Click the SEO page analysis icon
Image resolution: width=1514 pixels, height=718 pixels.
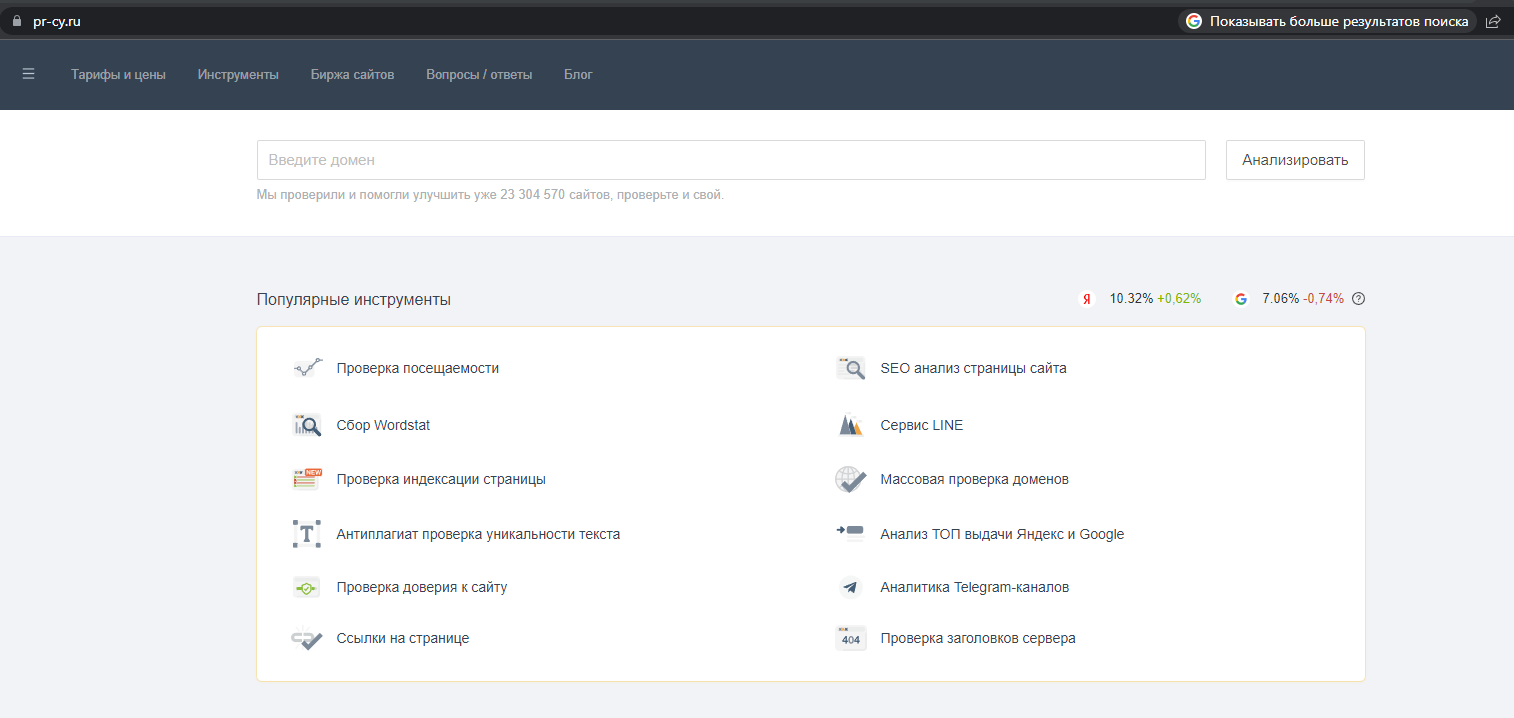(x=850, y=368)
